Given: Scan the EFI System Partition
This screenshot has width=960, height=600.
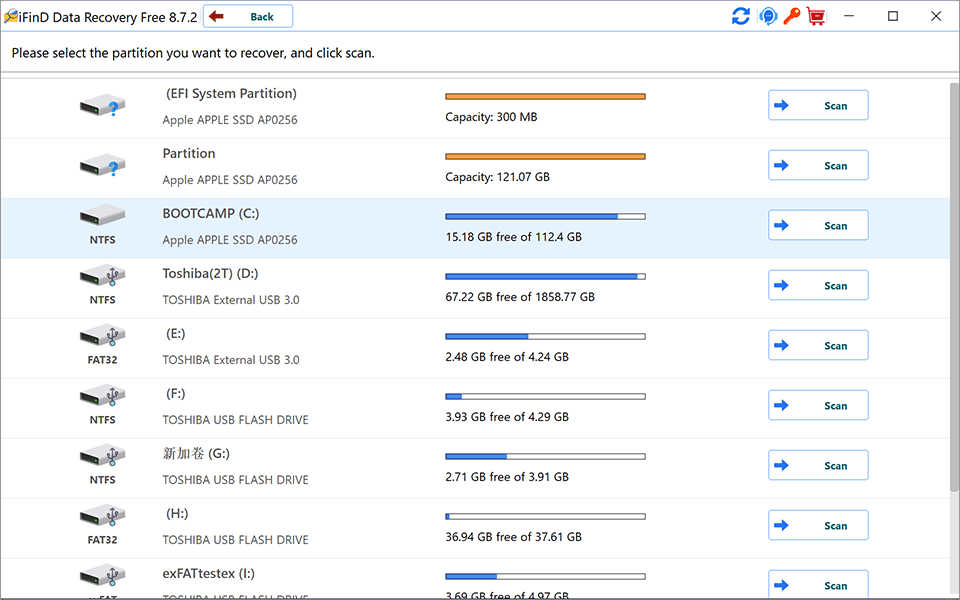Looking at the screenshot, I should pos(818,105).
